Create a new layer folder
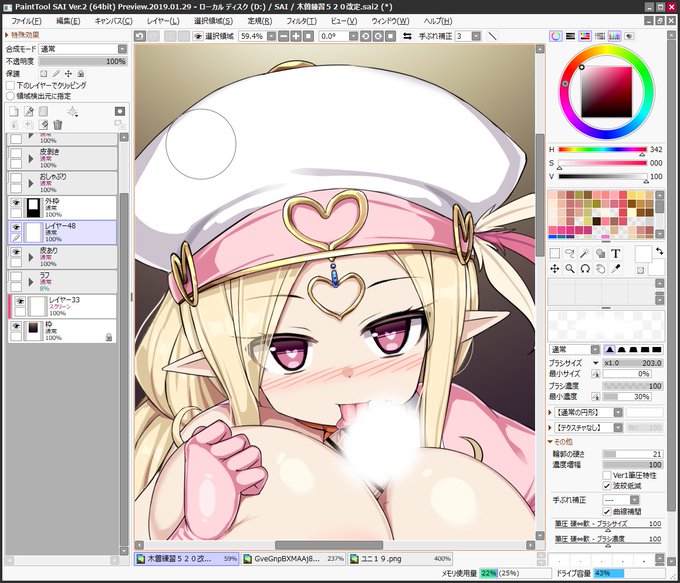The width and height of the screenshot is (680, 583). tap(43, 112)
